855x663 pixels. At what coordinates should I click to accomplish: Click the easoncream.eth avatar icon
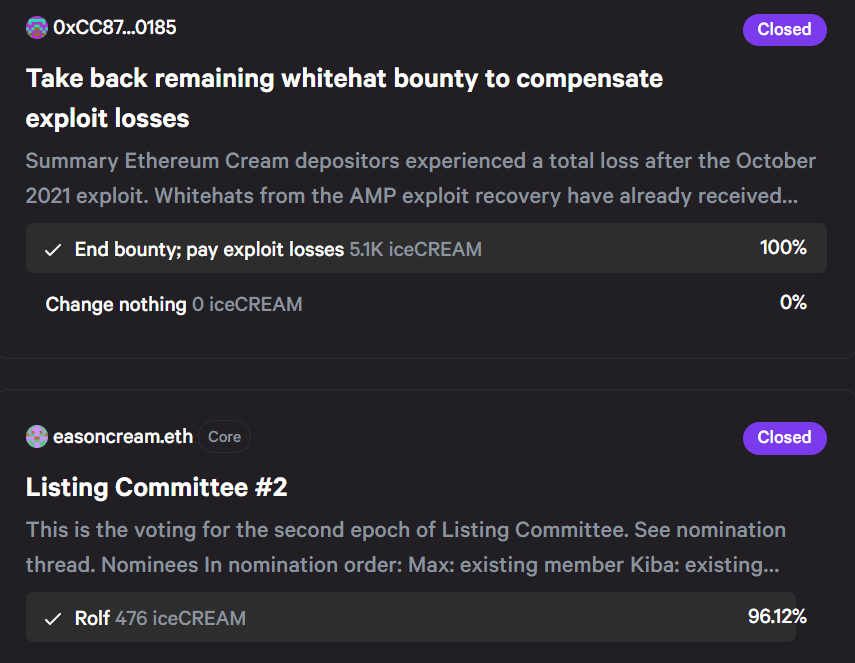[x=37, y=437]
